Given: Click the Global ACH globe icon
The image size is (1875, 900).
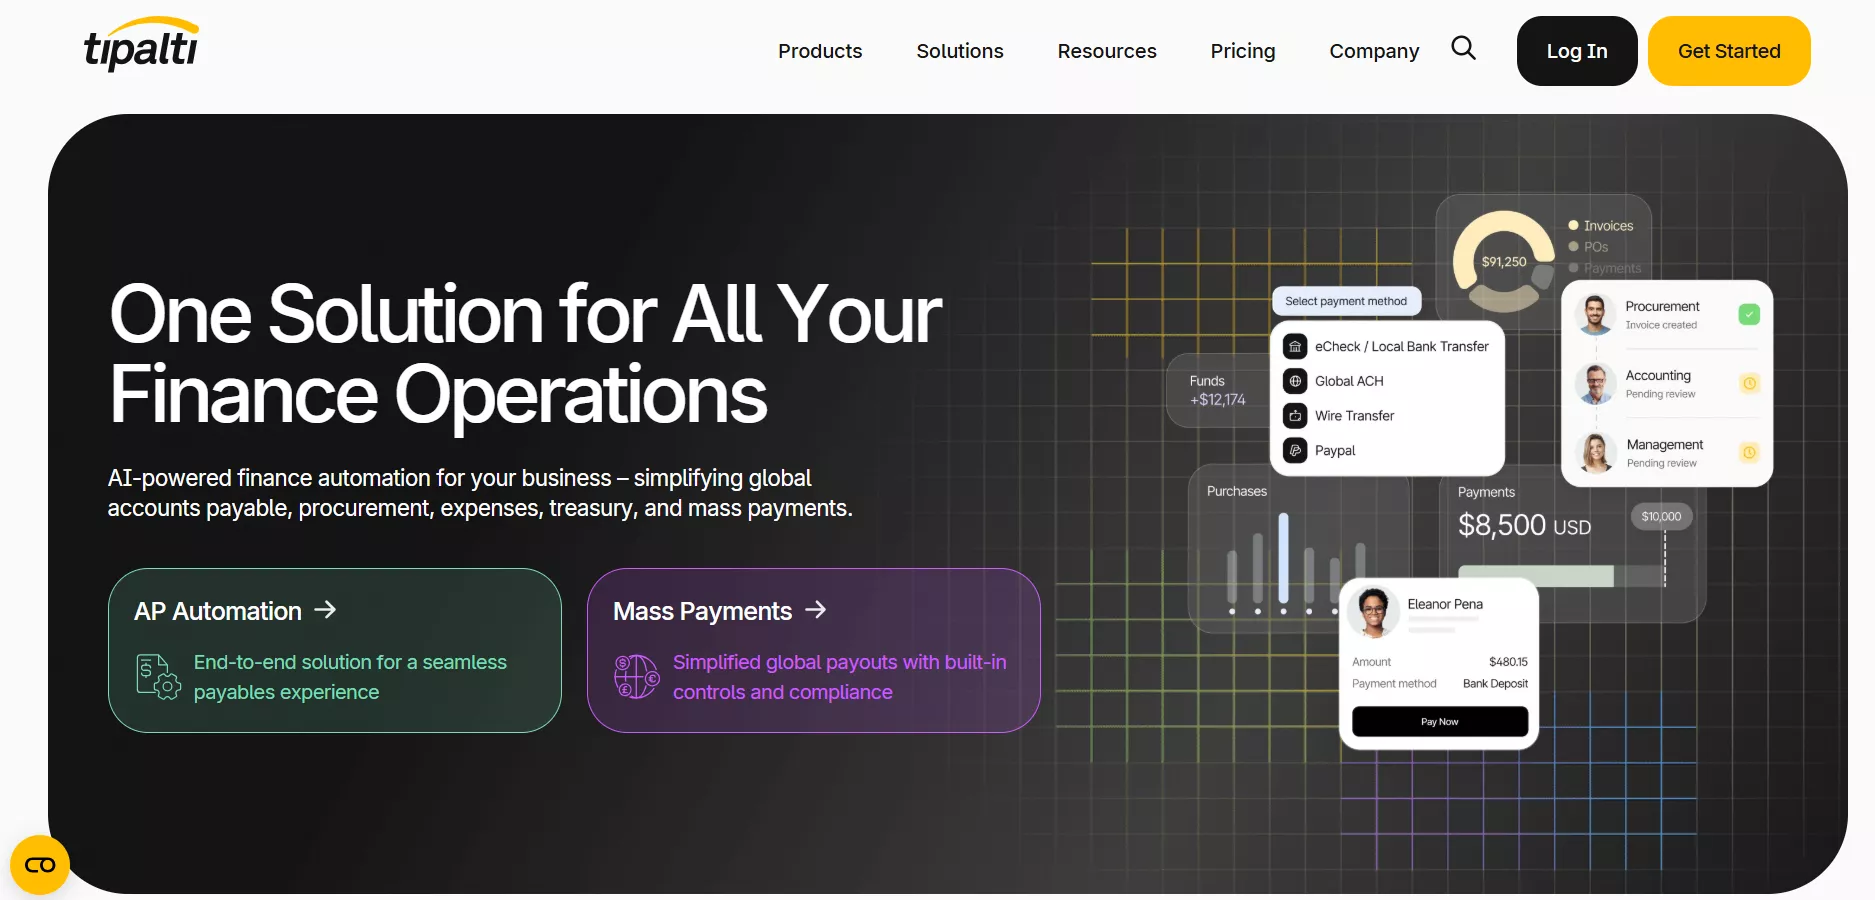Looking at the screenshot, I should [x=1295, y=381].
